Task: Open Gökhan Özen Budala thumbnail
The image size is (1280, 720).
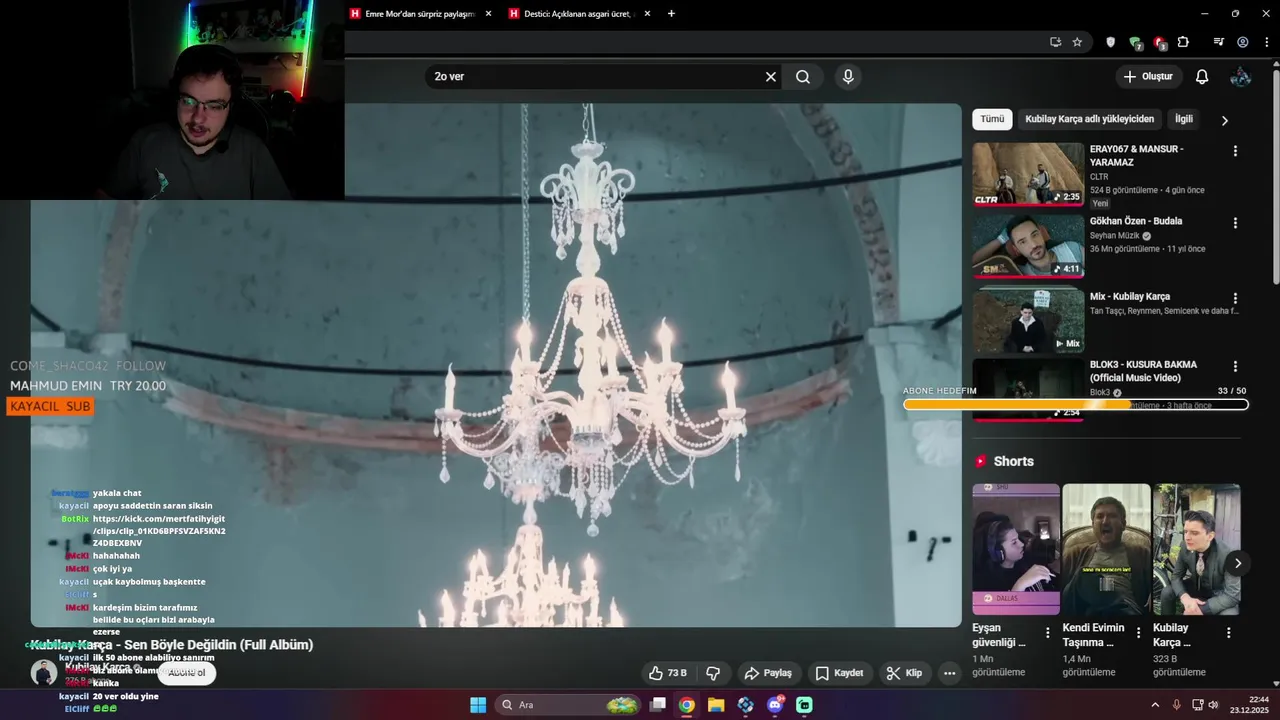Action: (1028, 246)
